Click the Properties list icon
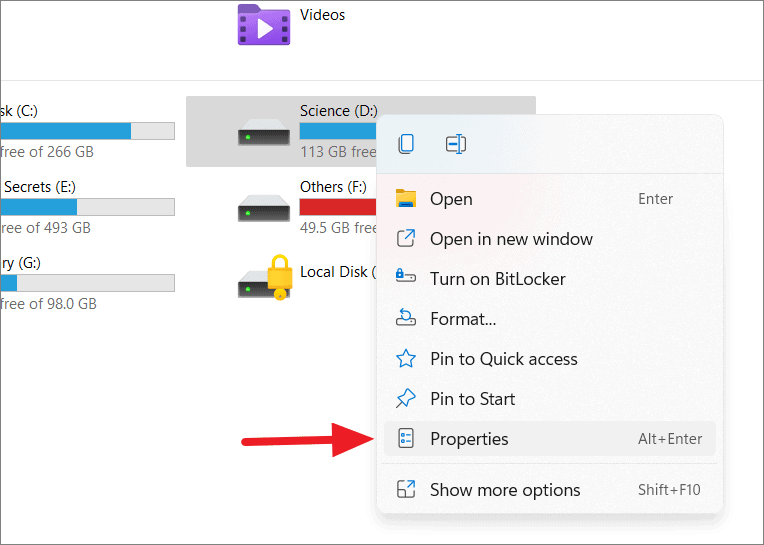Screen dimensions: 764x545 [x=406, y=439]
